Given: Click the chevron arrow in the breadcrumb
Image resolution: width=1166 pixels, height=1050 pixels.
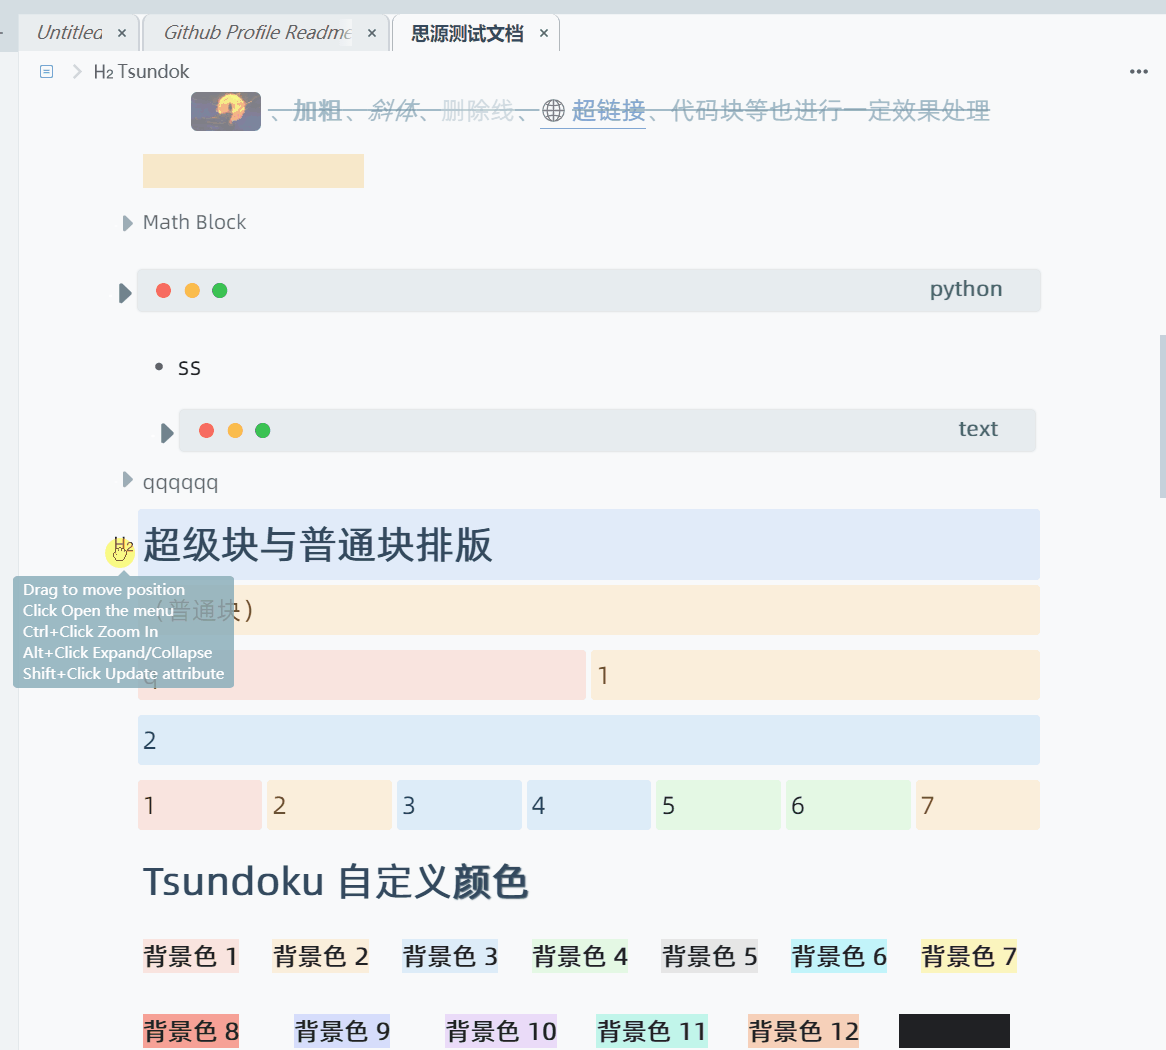Looking at the screenshot, I should (76, 71).
